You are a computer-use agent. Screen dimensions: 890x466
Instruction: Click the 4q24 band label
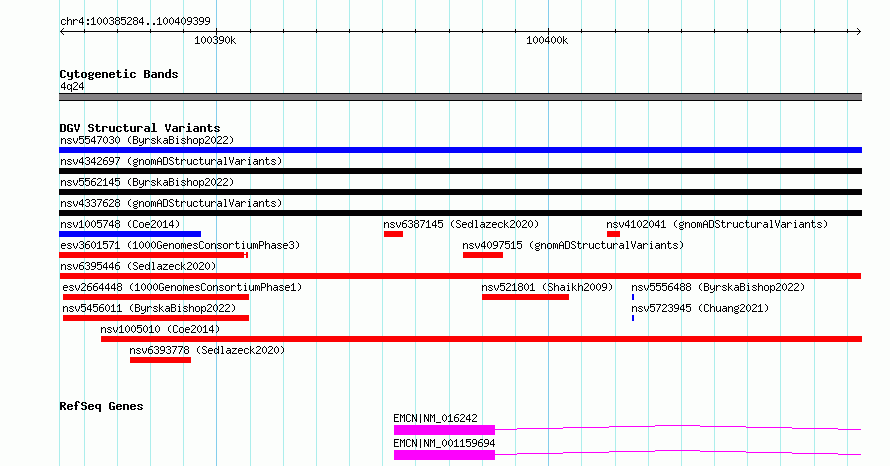(72, 86)
